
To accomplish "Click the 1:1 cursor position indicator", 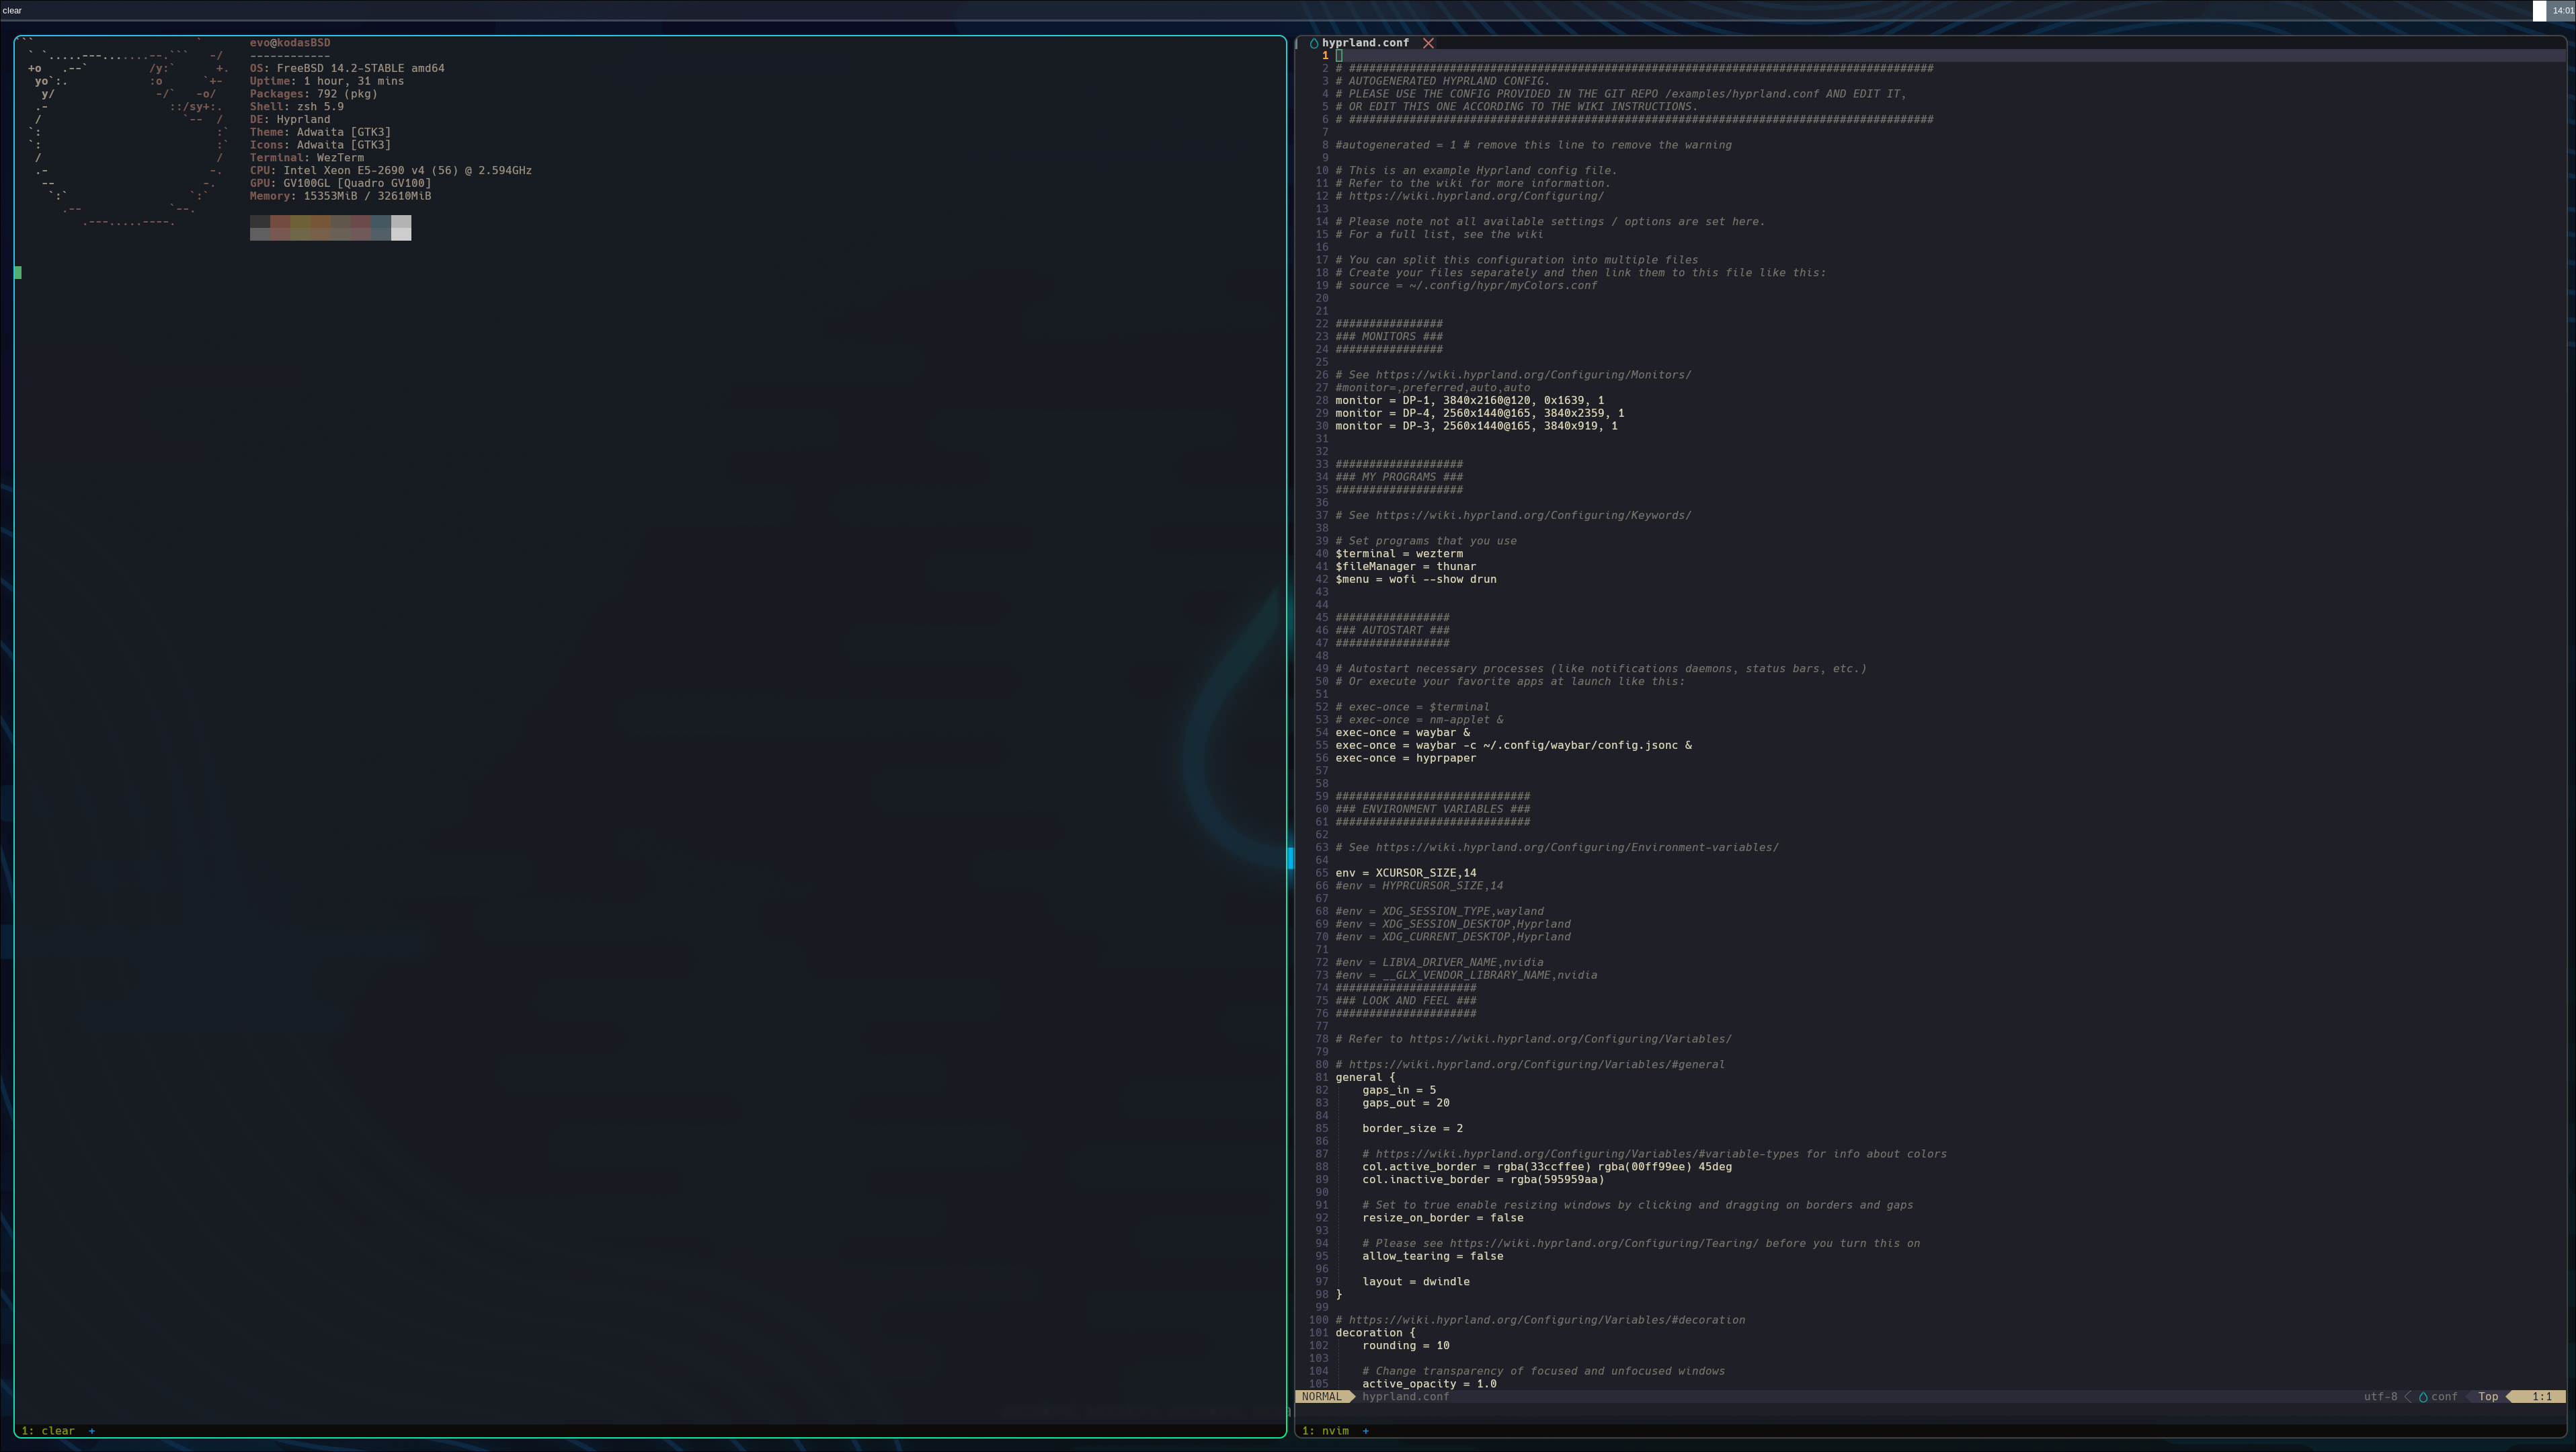I will point(2541,1397).
